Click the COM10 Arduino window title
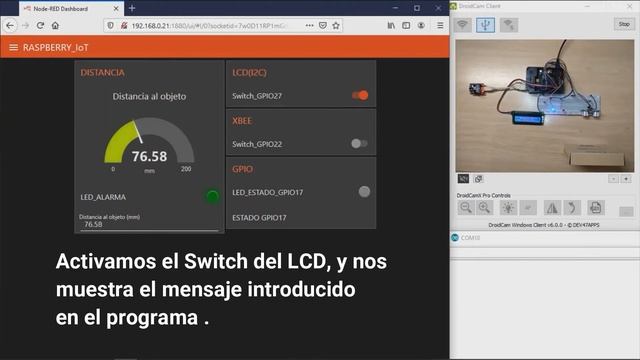Screen dimensions: 640x360 point(470,238)
